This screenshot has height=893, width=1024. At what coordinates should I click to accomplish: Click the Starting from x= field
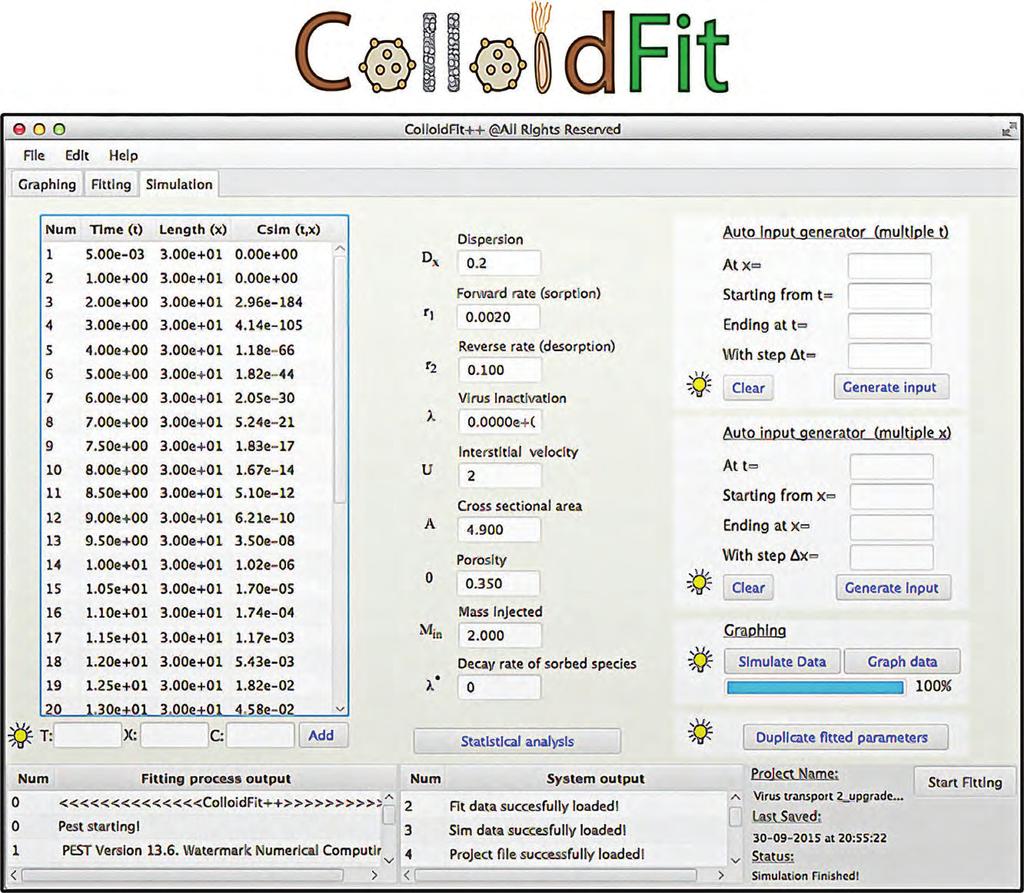[891, 496]
